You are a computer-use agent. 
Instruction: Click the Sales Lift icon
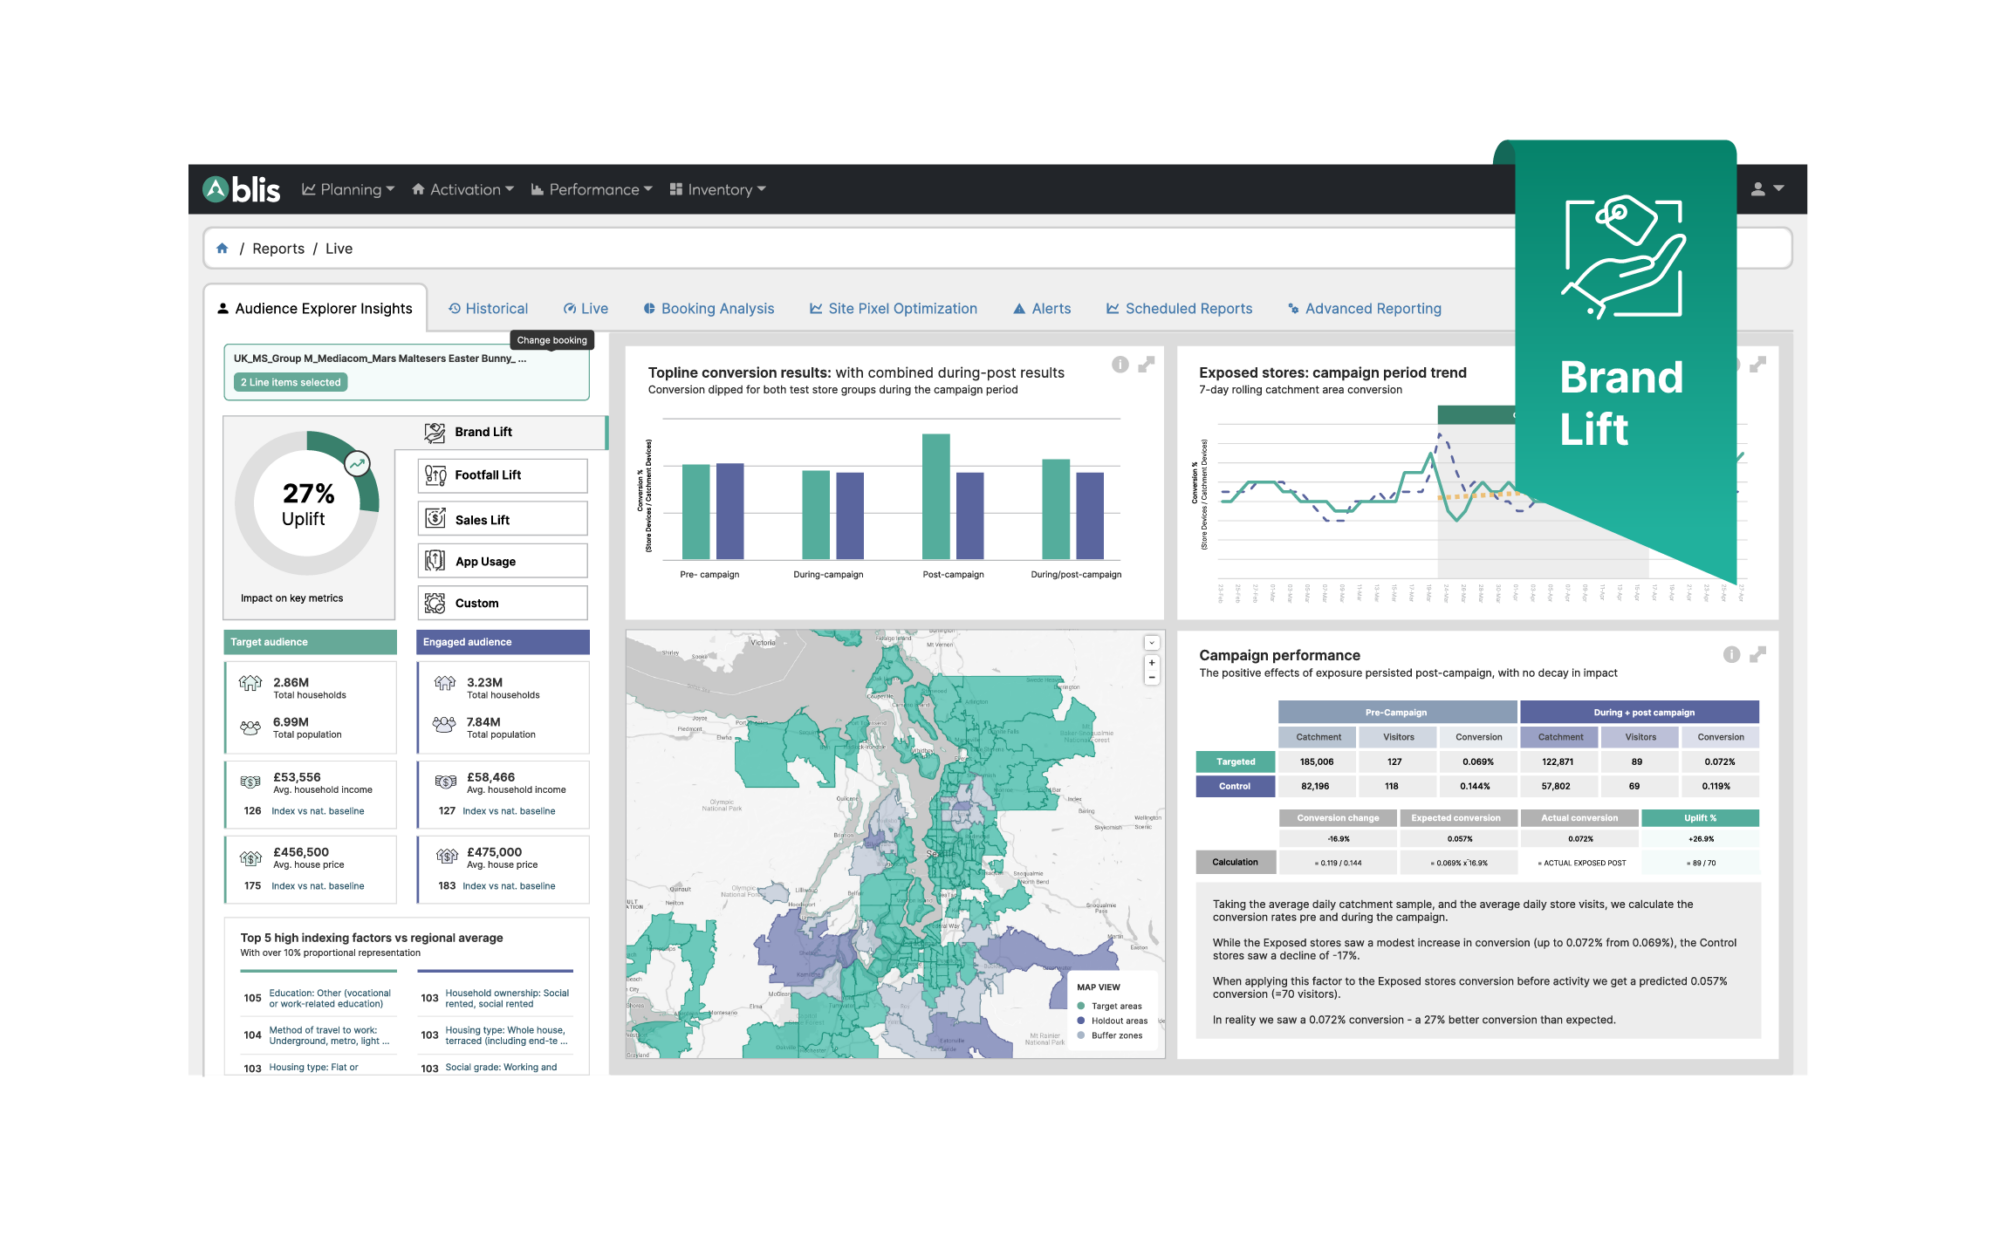tap(435, 518)
